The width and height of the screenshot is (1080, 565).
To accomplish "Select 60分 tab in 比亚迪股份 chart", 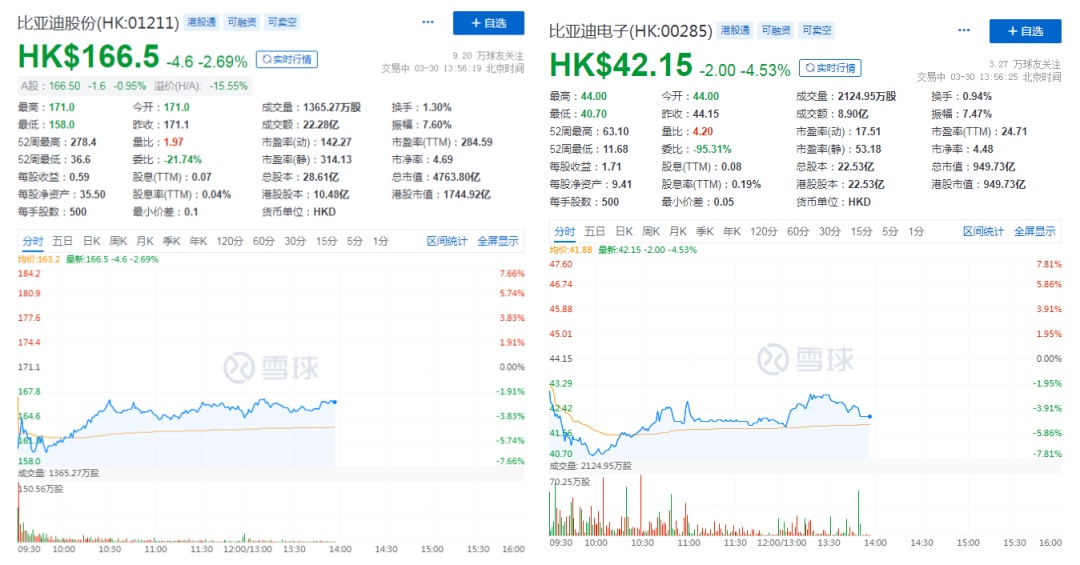I will pyautogui.click(x=263, y=241).
